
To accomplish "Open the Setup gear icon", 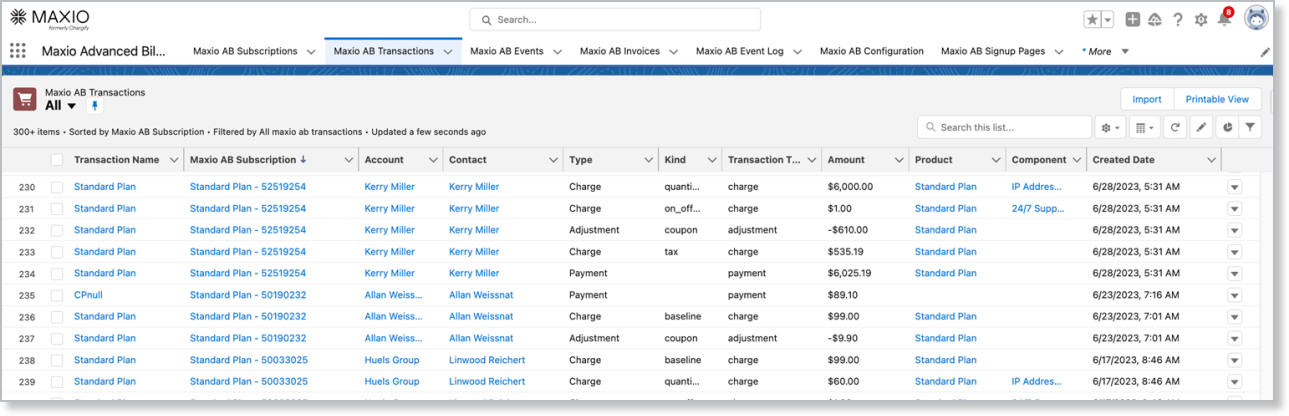I will coord(1201,19).
